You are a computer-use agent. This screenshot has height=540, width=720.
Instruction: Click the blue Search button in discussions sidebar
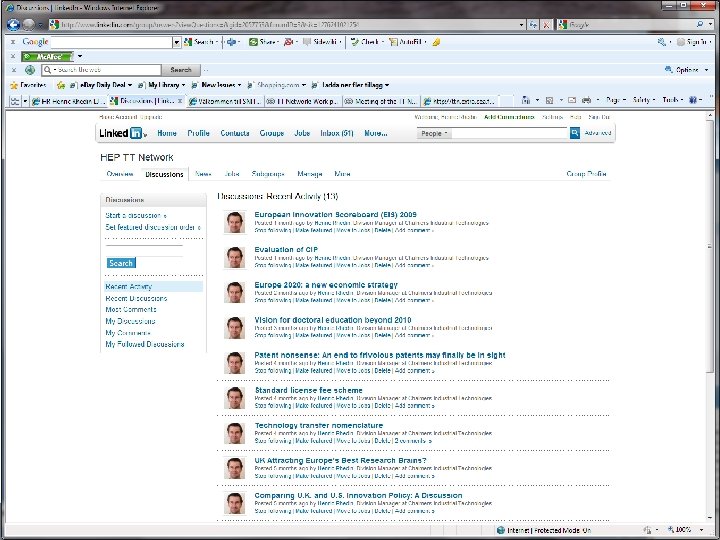coord(121,263)
